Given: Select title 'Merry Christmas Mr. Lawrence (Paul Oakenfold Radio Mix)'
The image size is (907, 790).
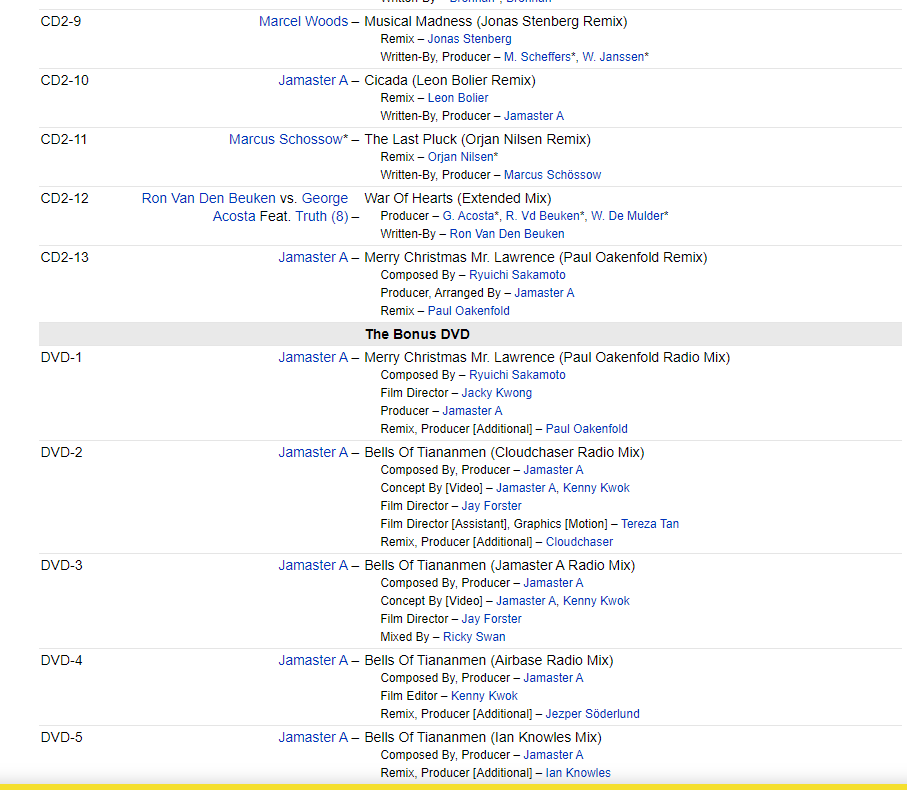Looking at the screenshot, I should [x=547, y=357].
